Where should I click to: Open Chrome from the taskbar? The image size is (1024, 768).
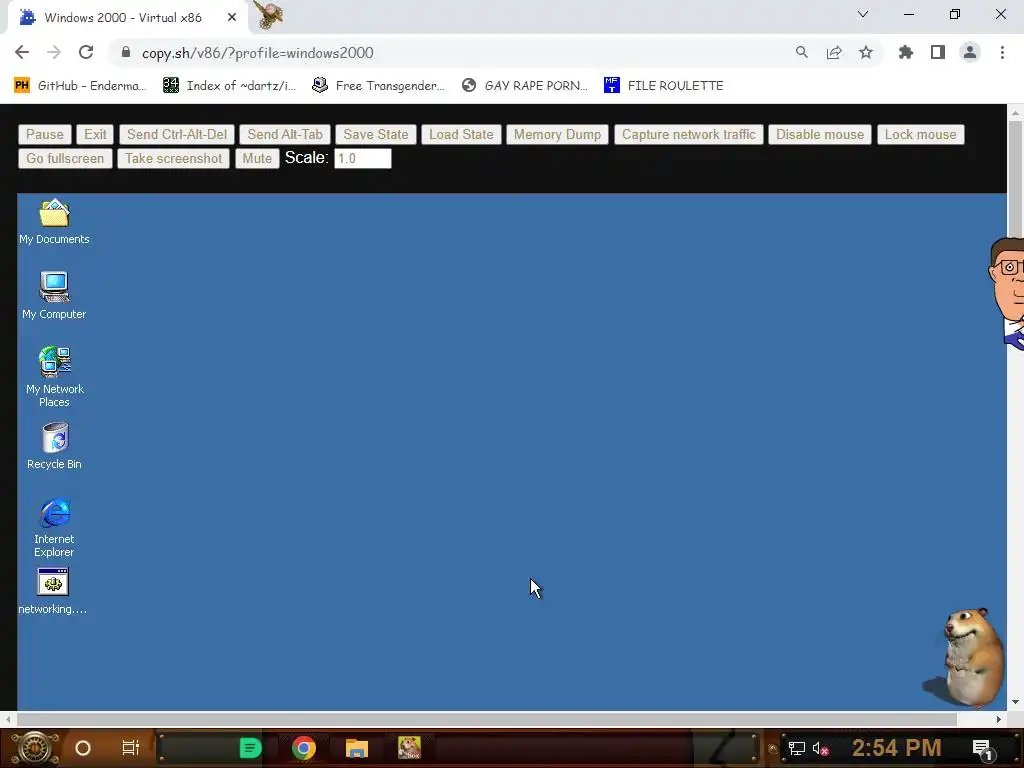304,748
